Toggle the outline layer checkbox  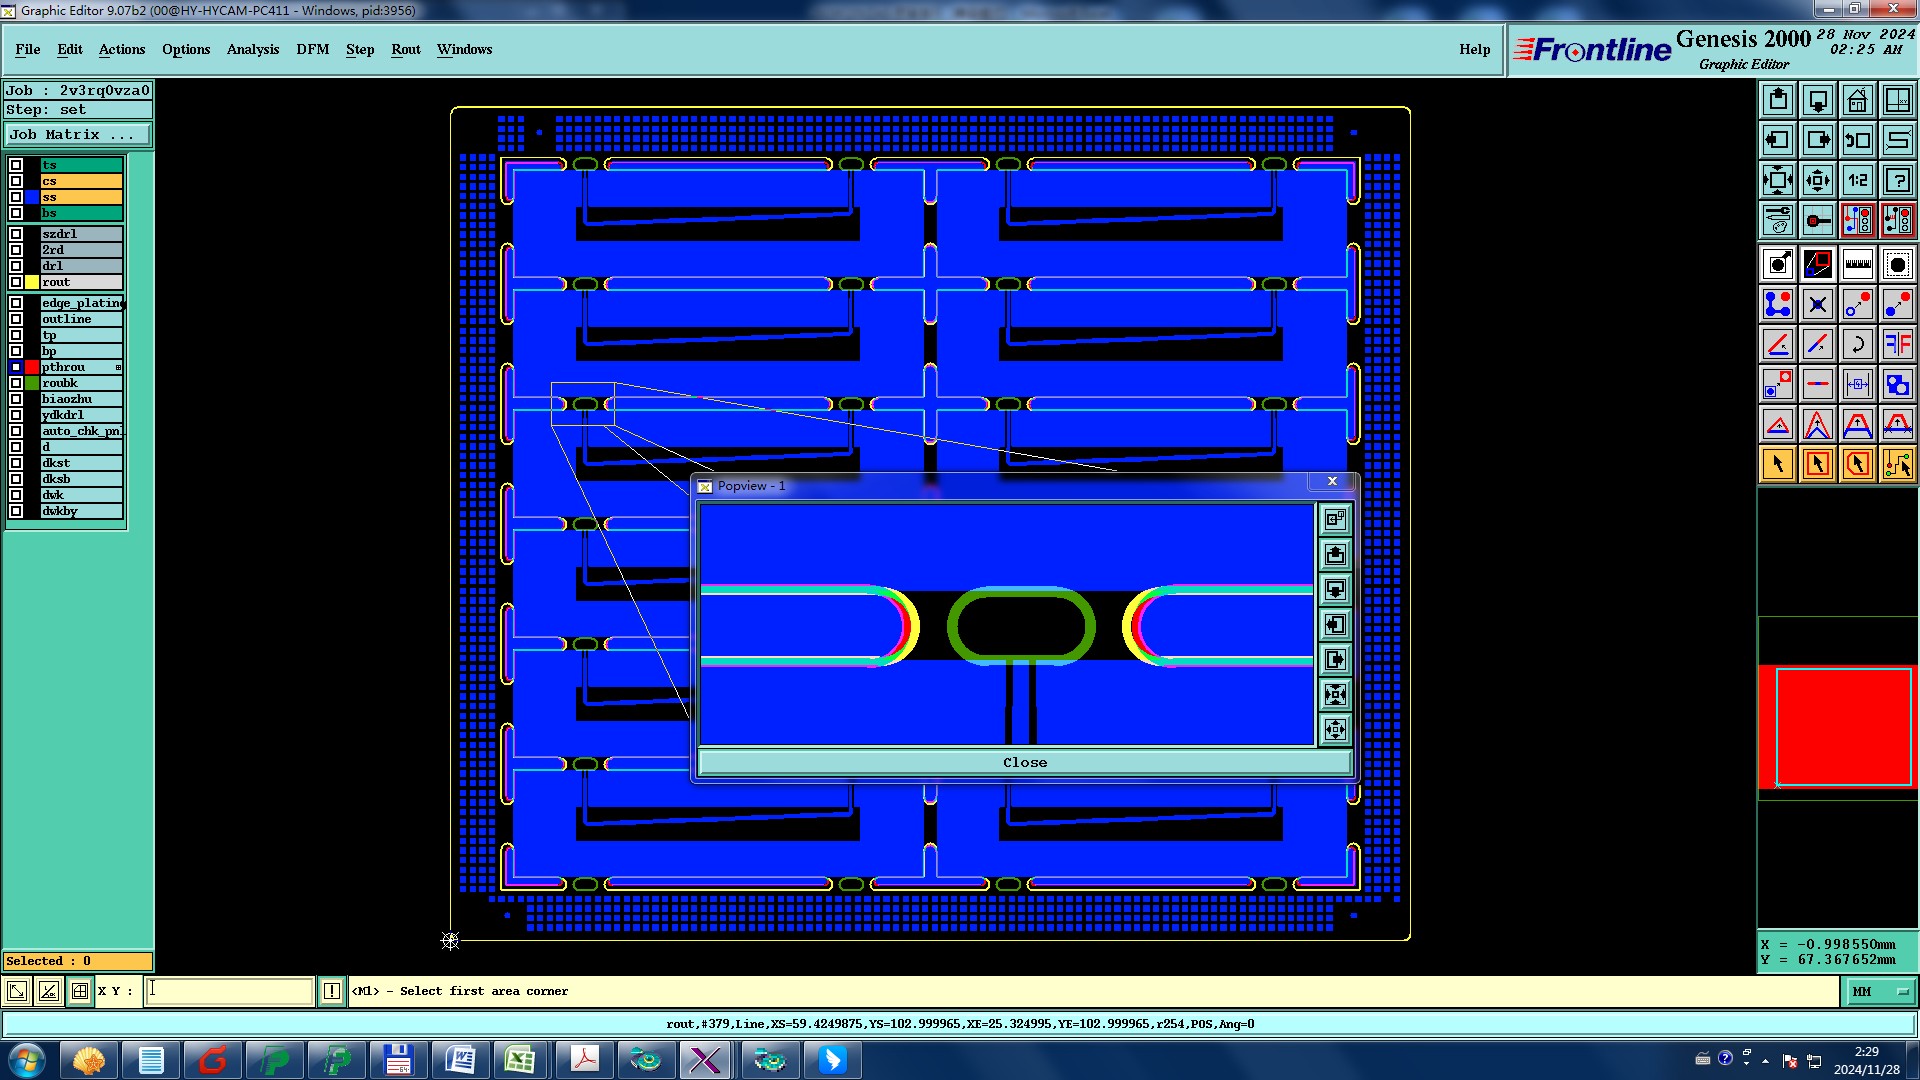tap(16, 319)
